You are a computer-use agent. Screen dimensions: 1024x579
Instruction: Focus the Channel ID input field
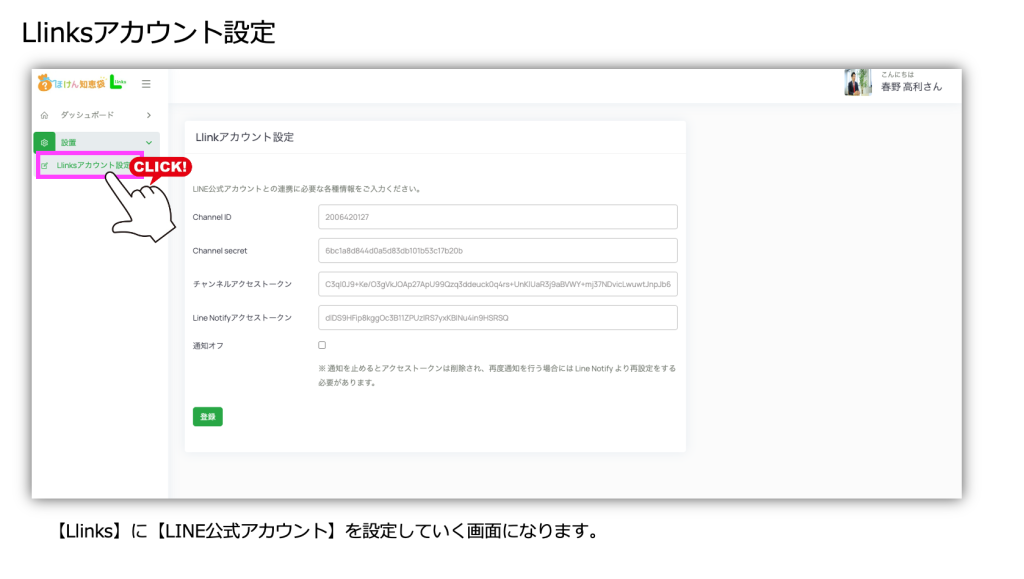[498, 217]
